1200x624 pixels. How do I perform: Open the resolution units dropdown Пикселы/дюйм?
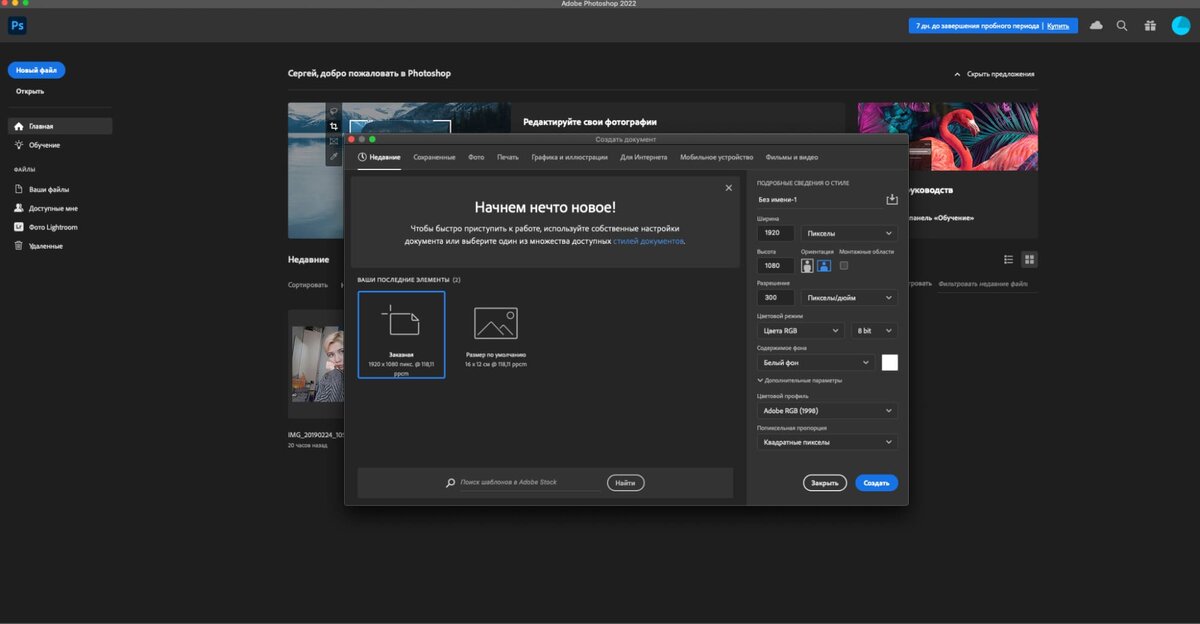point(850,298)
